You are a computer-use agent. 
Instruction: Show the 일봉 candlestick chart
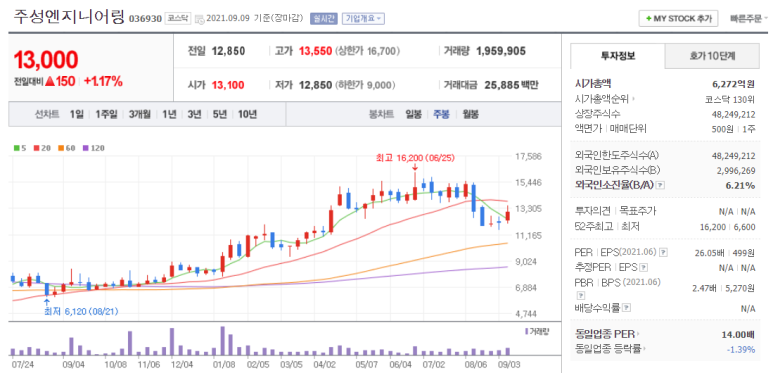pyautogui.click(x=414, y=114)
